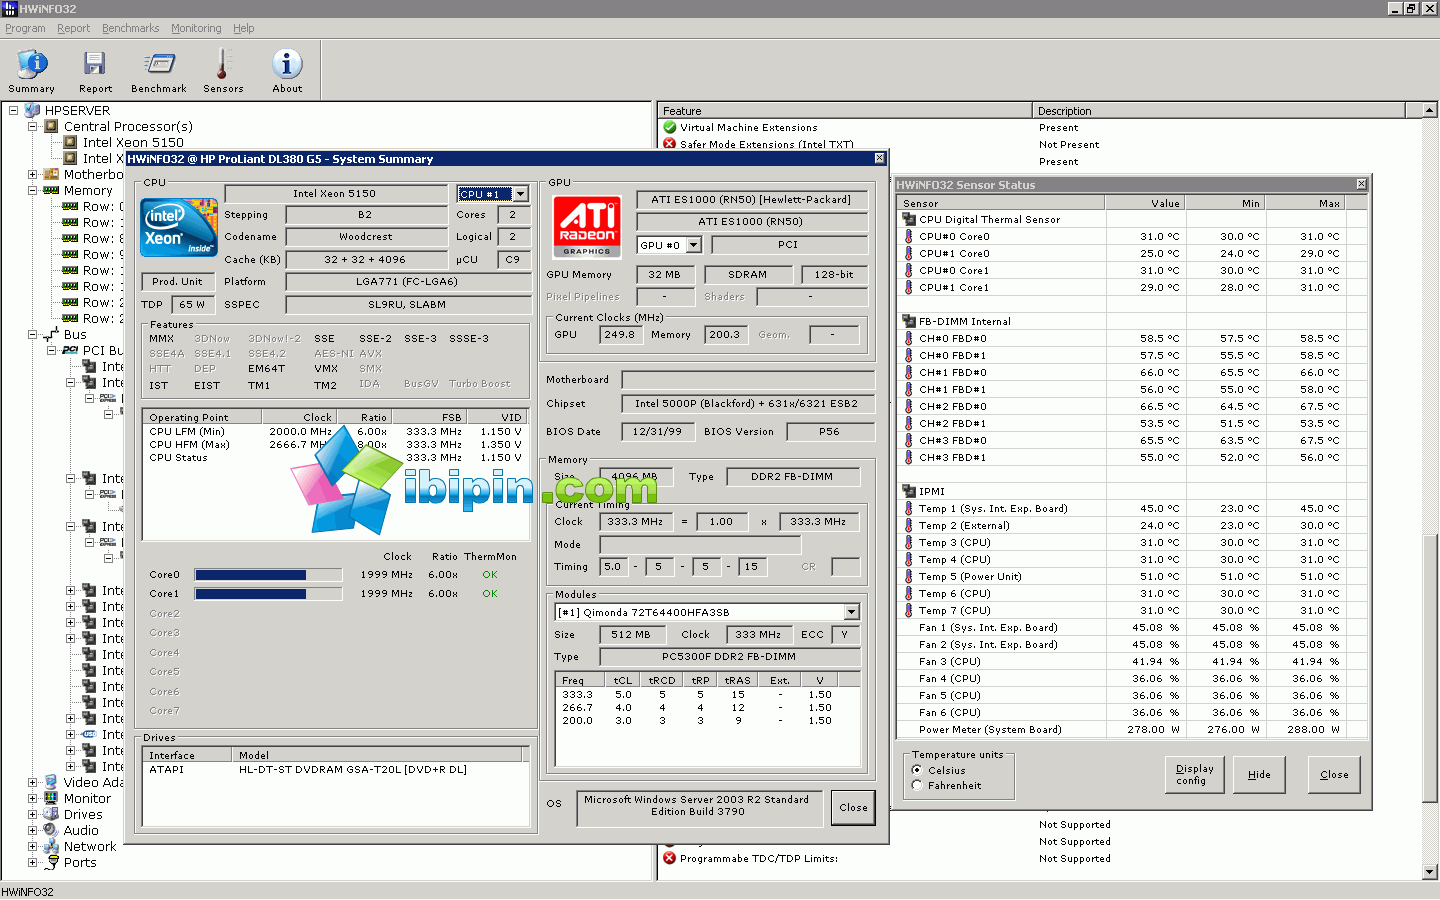
Task: Click the FB-DIMM Internal group icon
Action: (x=909, y=321)
